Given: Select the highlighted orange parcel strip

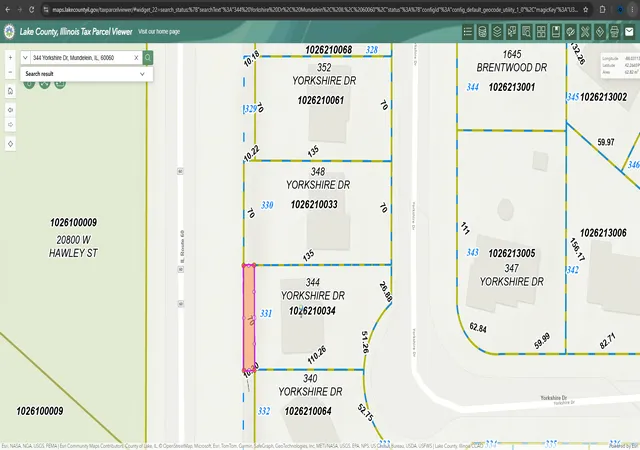Looking at the screenshot, I should [x=249, y=318].
